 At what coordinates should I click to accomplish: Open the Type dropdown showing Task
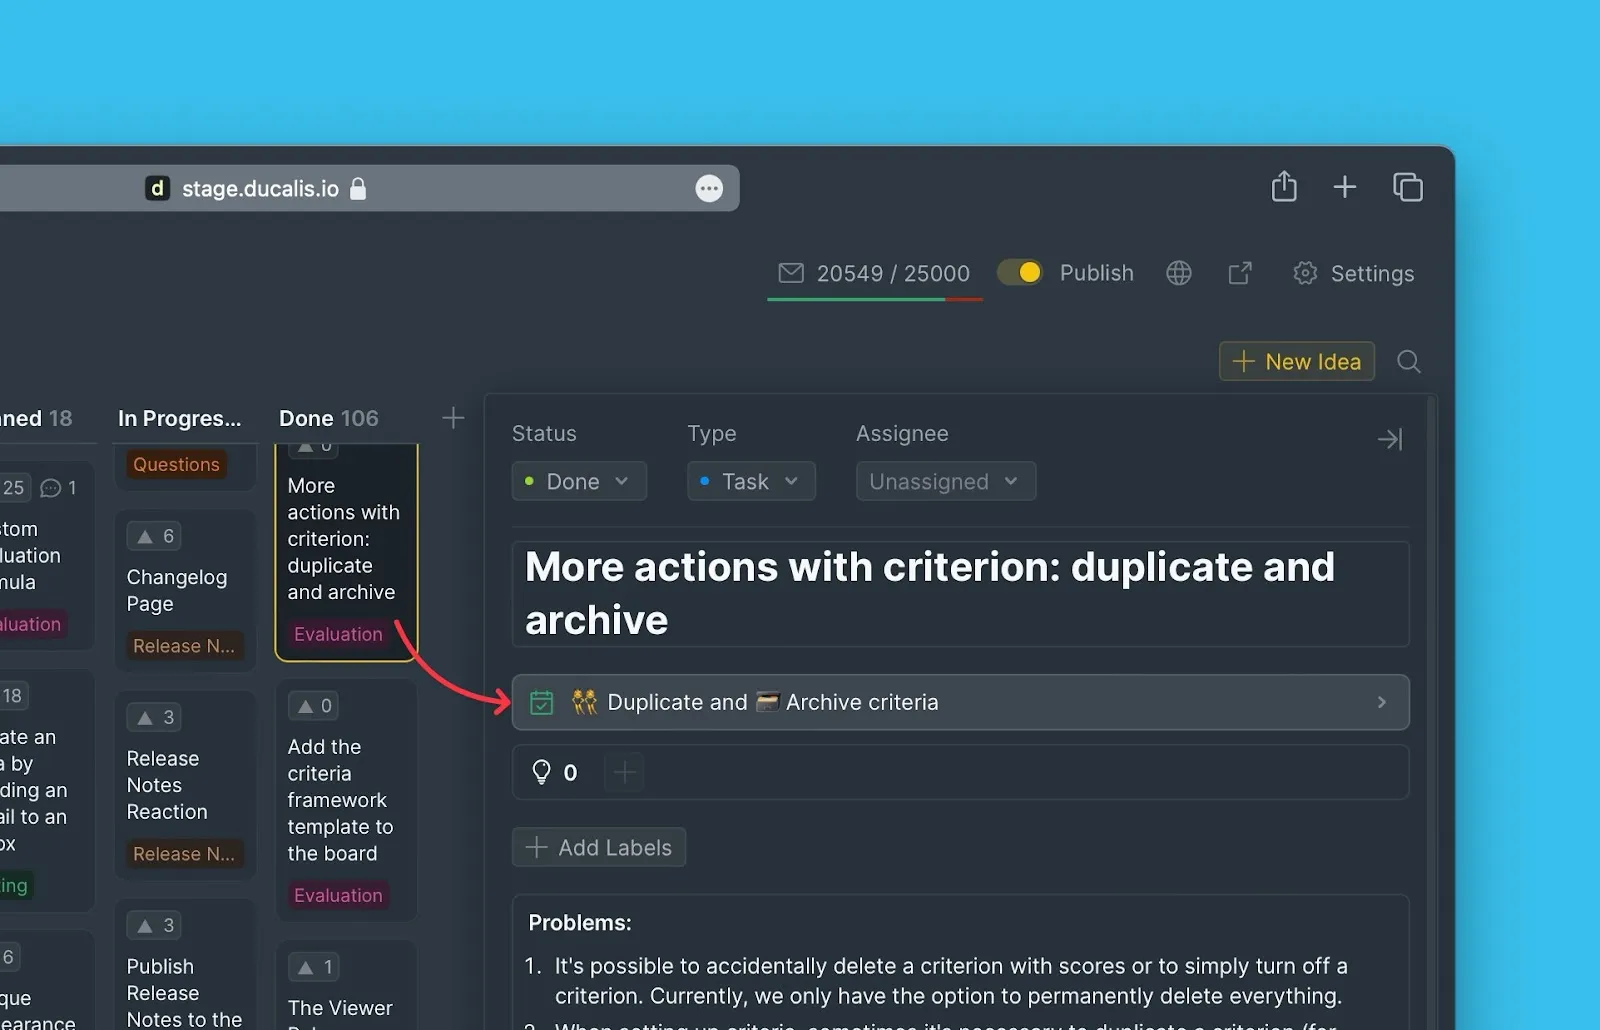click(x=751, y=481)
